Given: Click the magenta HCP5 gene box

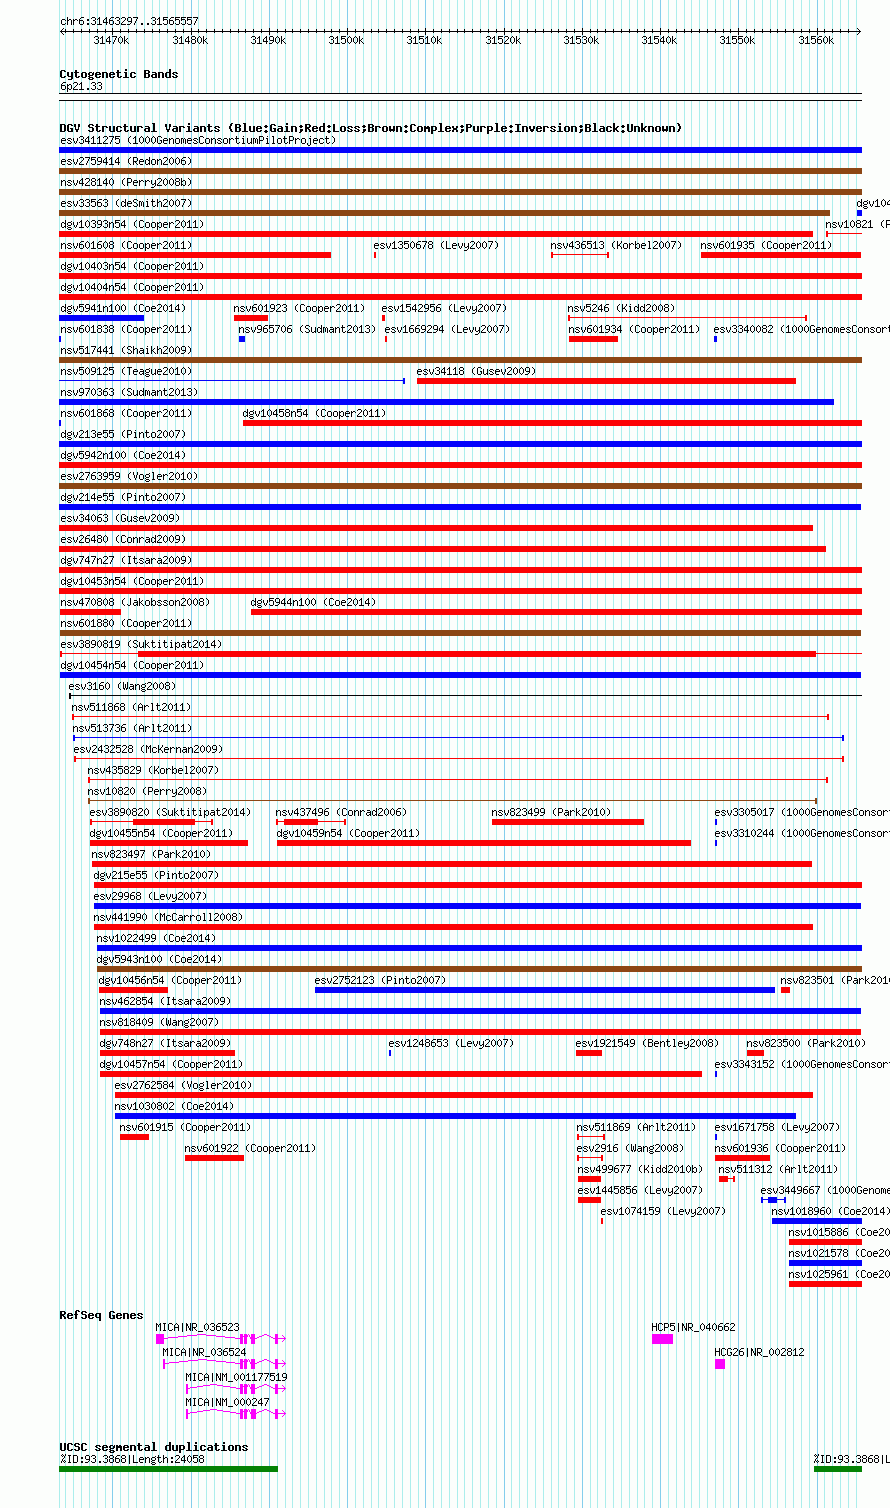Looking at the screenshot, I should [662, 1339].
